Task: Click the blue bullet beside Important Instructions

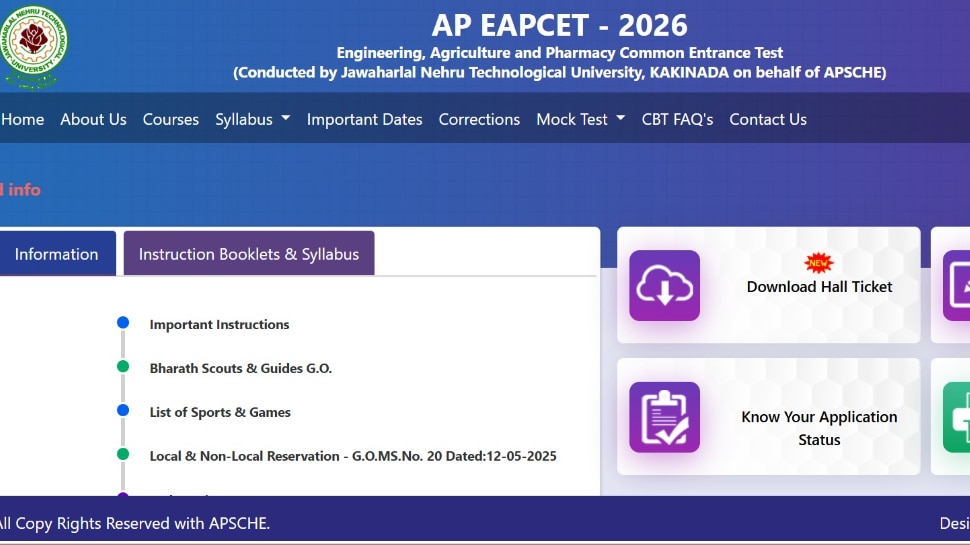Action: click(123, 323)
